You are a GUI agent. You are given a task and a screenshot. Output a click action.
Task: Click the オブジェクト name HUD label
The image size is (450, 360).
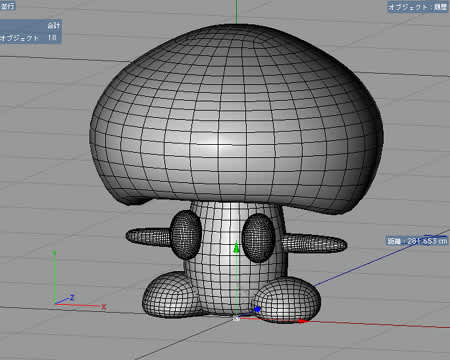coord(418,7)
